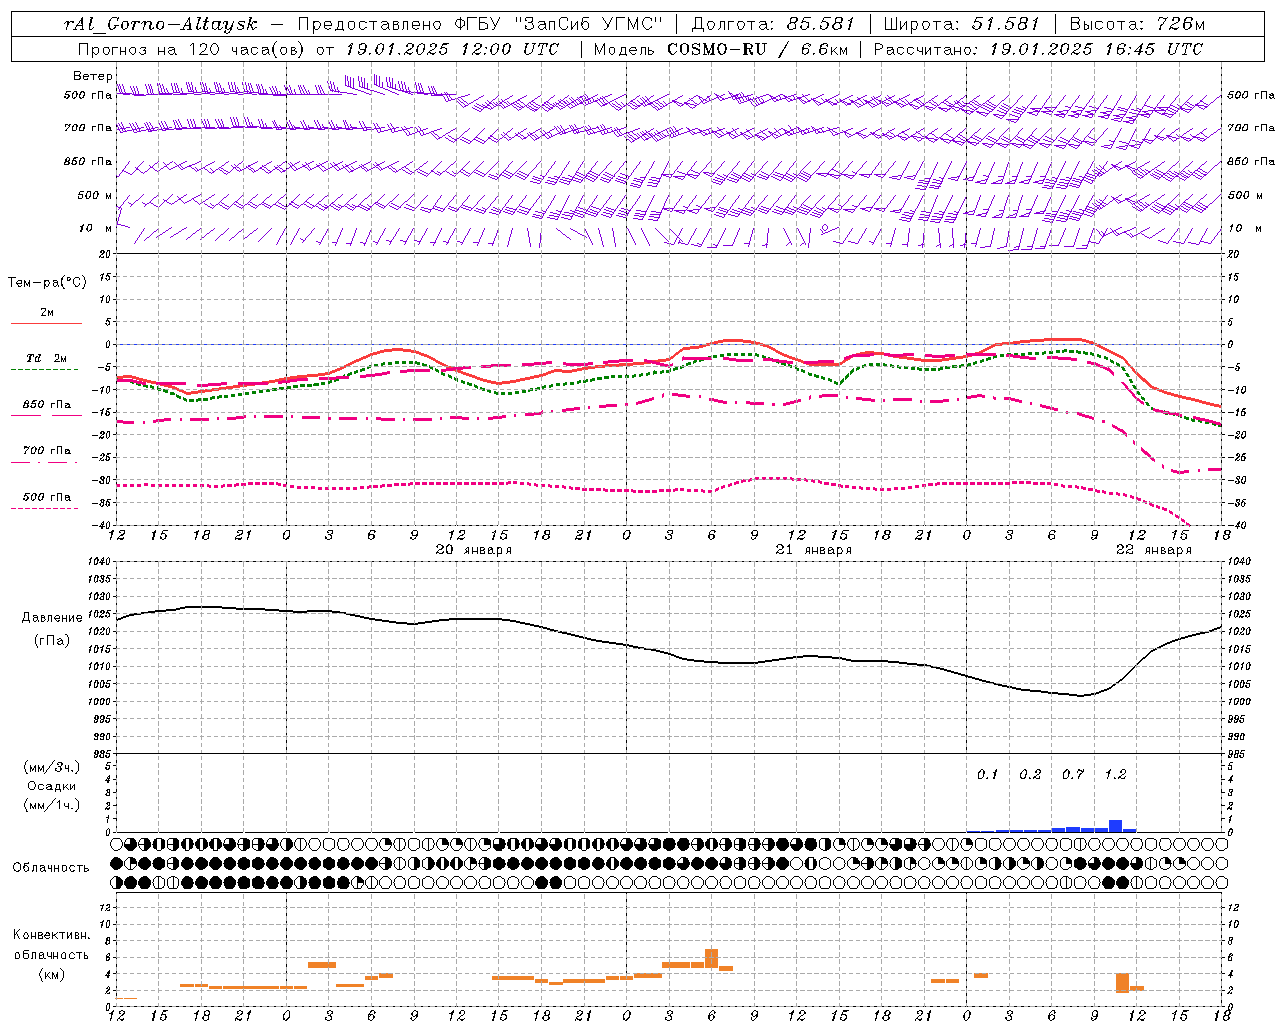
Task: Click the 0.2 three-hour precipitation value
Action: click(1030, 774)
